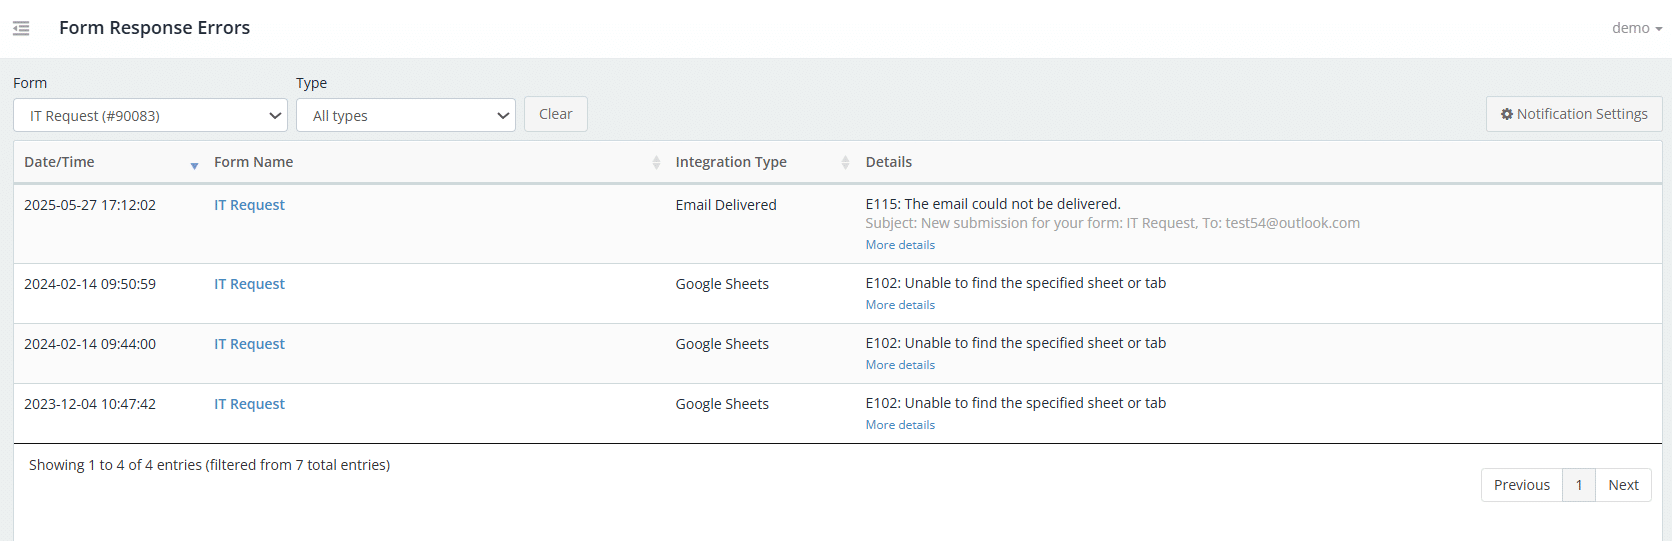Image resolution: width=1672 pixels, height=541 pixels.
Task: Show More details for 2024-02-14 09:50:59 error
Action: pyautogui.click(x=900, y=305)
